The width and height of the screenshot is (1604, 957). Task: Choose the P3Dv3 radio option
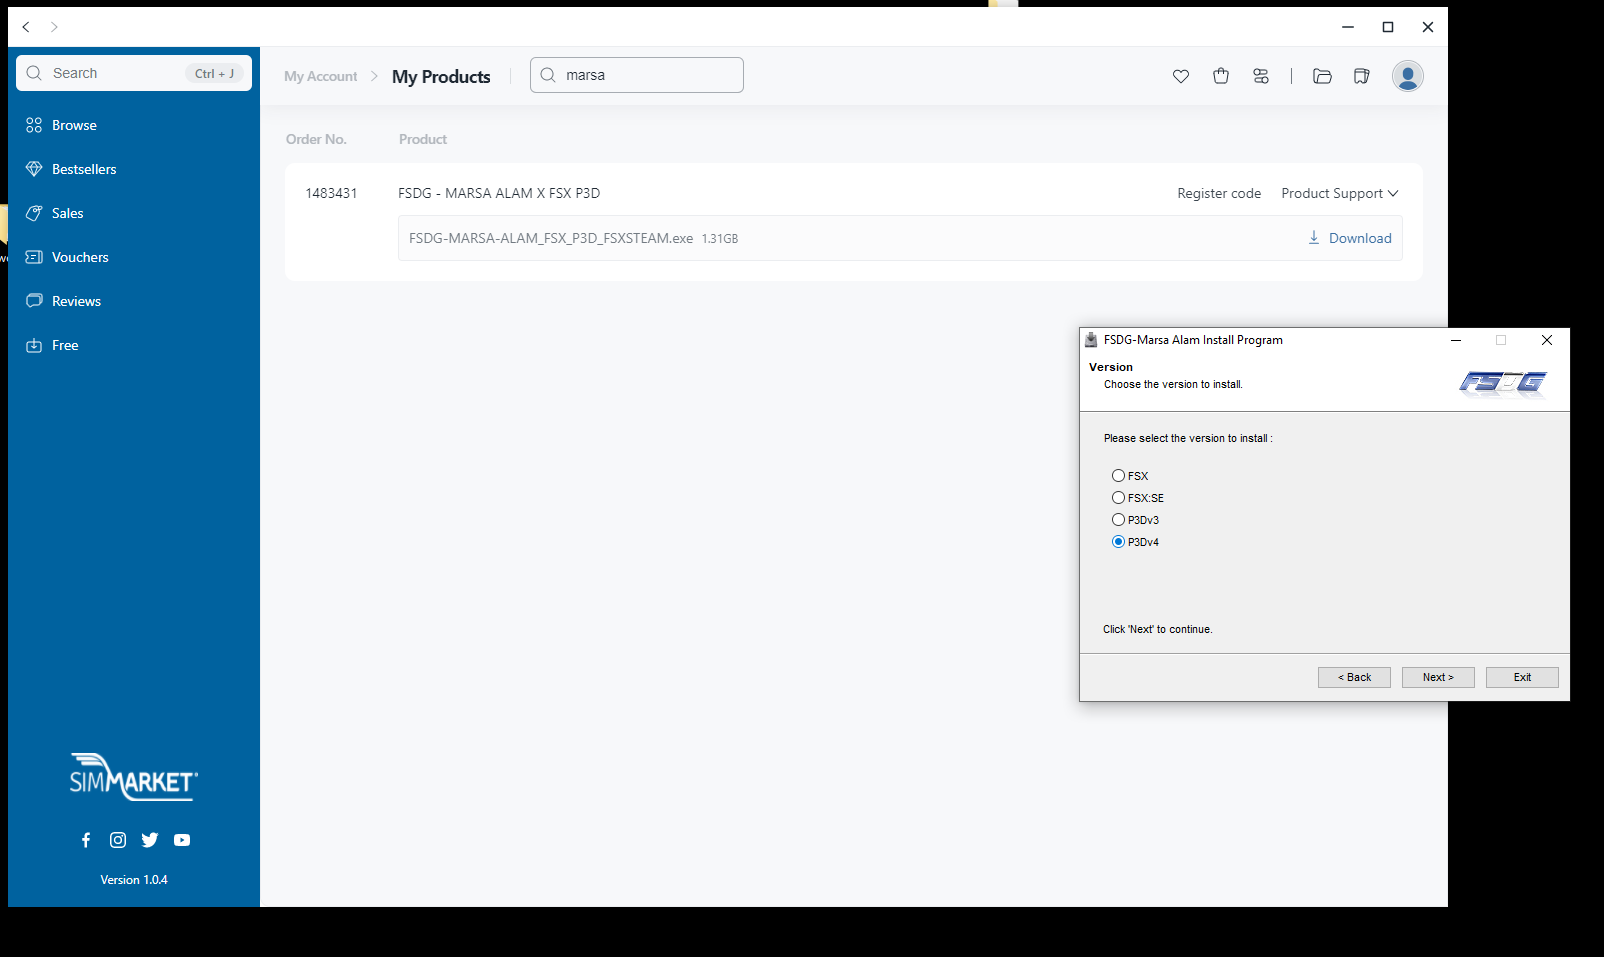pos(1118,520)
